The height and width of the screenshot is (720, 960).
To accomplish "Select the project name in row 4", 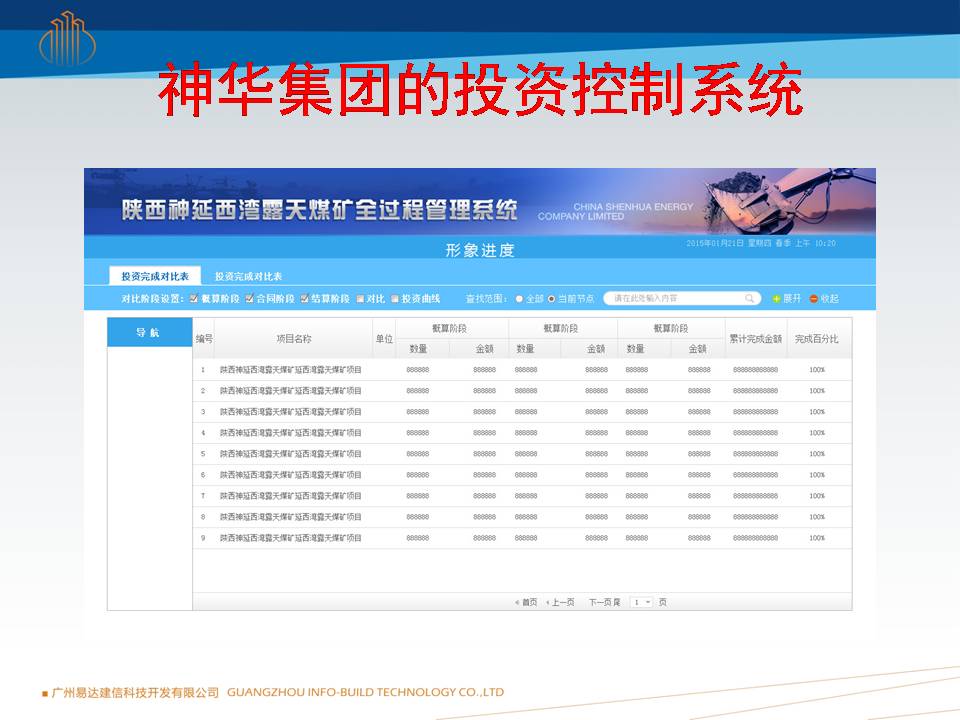I will 291,433.
